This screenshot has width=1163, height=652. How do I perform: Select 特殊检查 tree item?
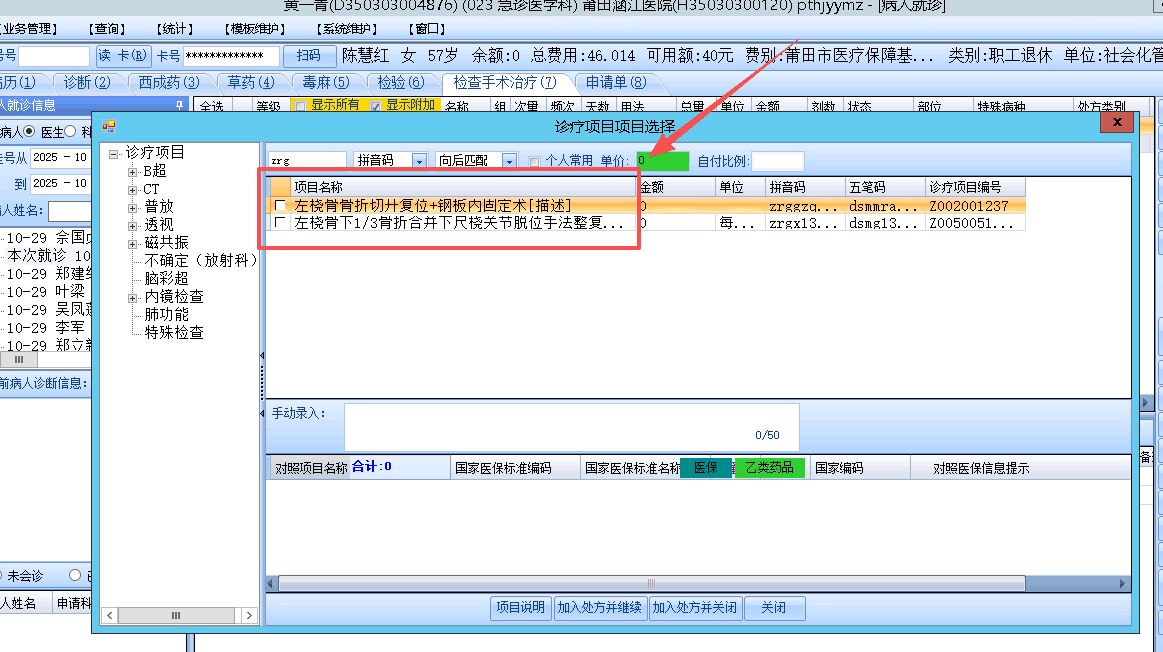click(174, 332)
